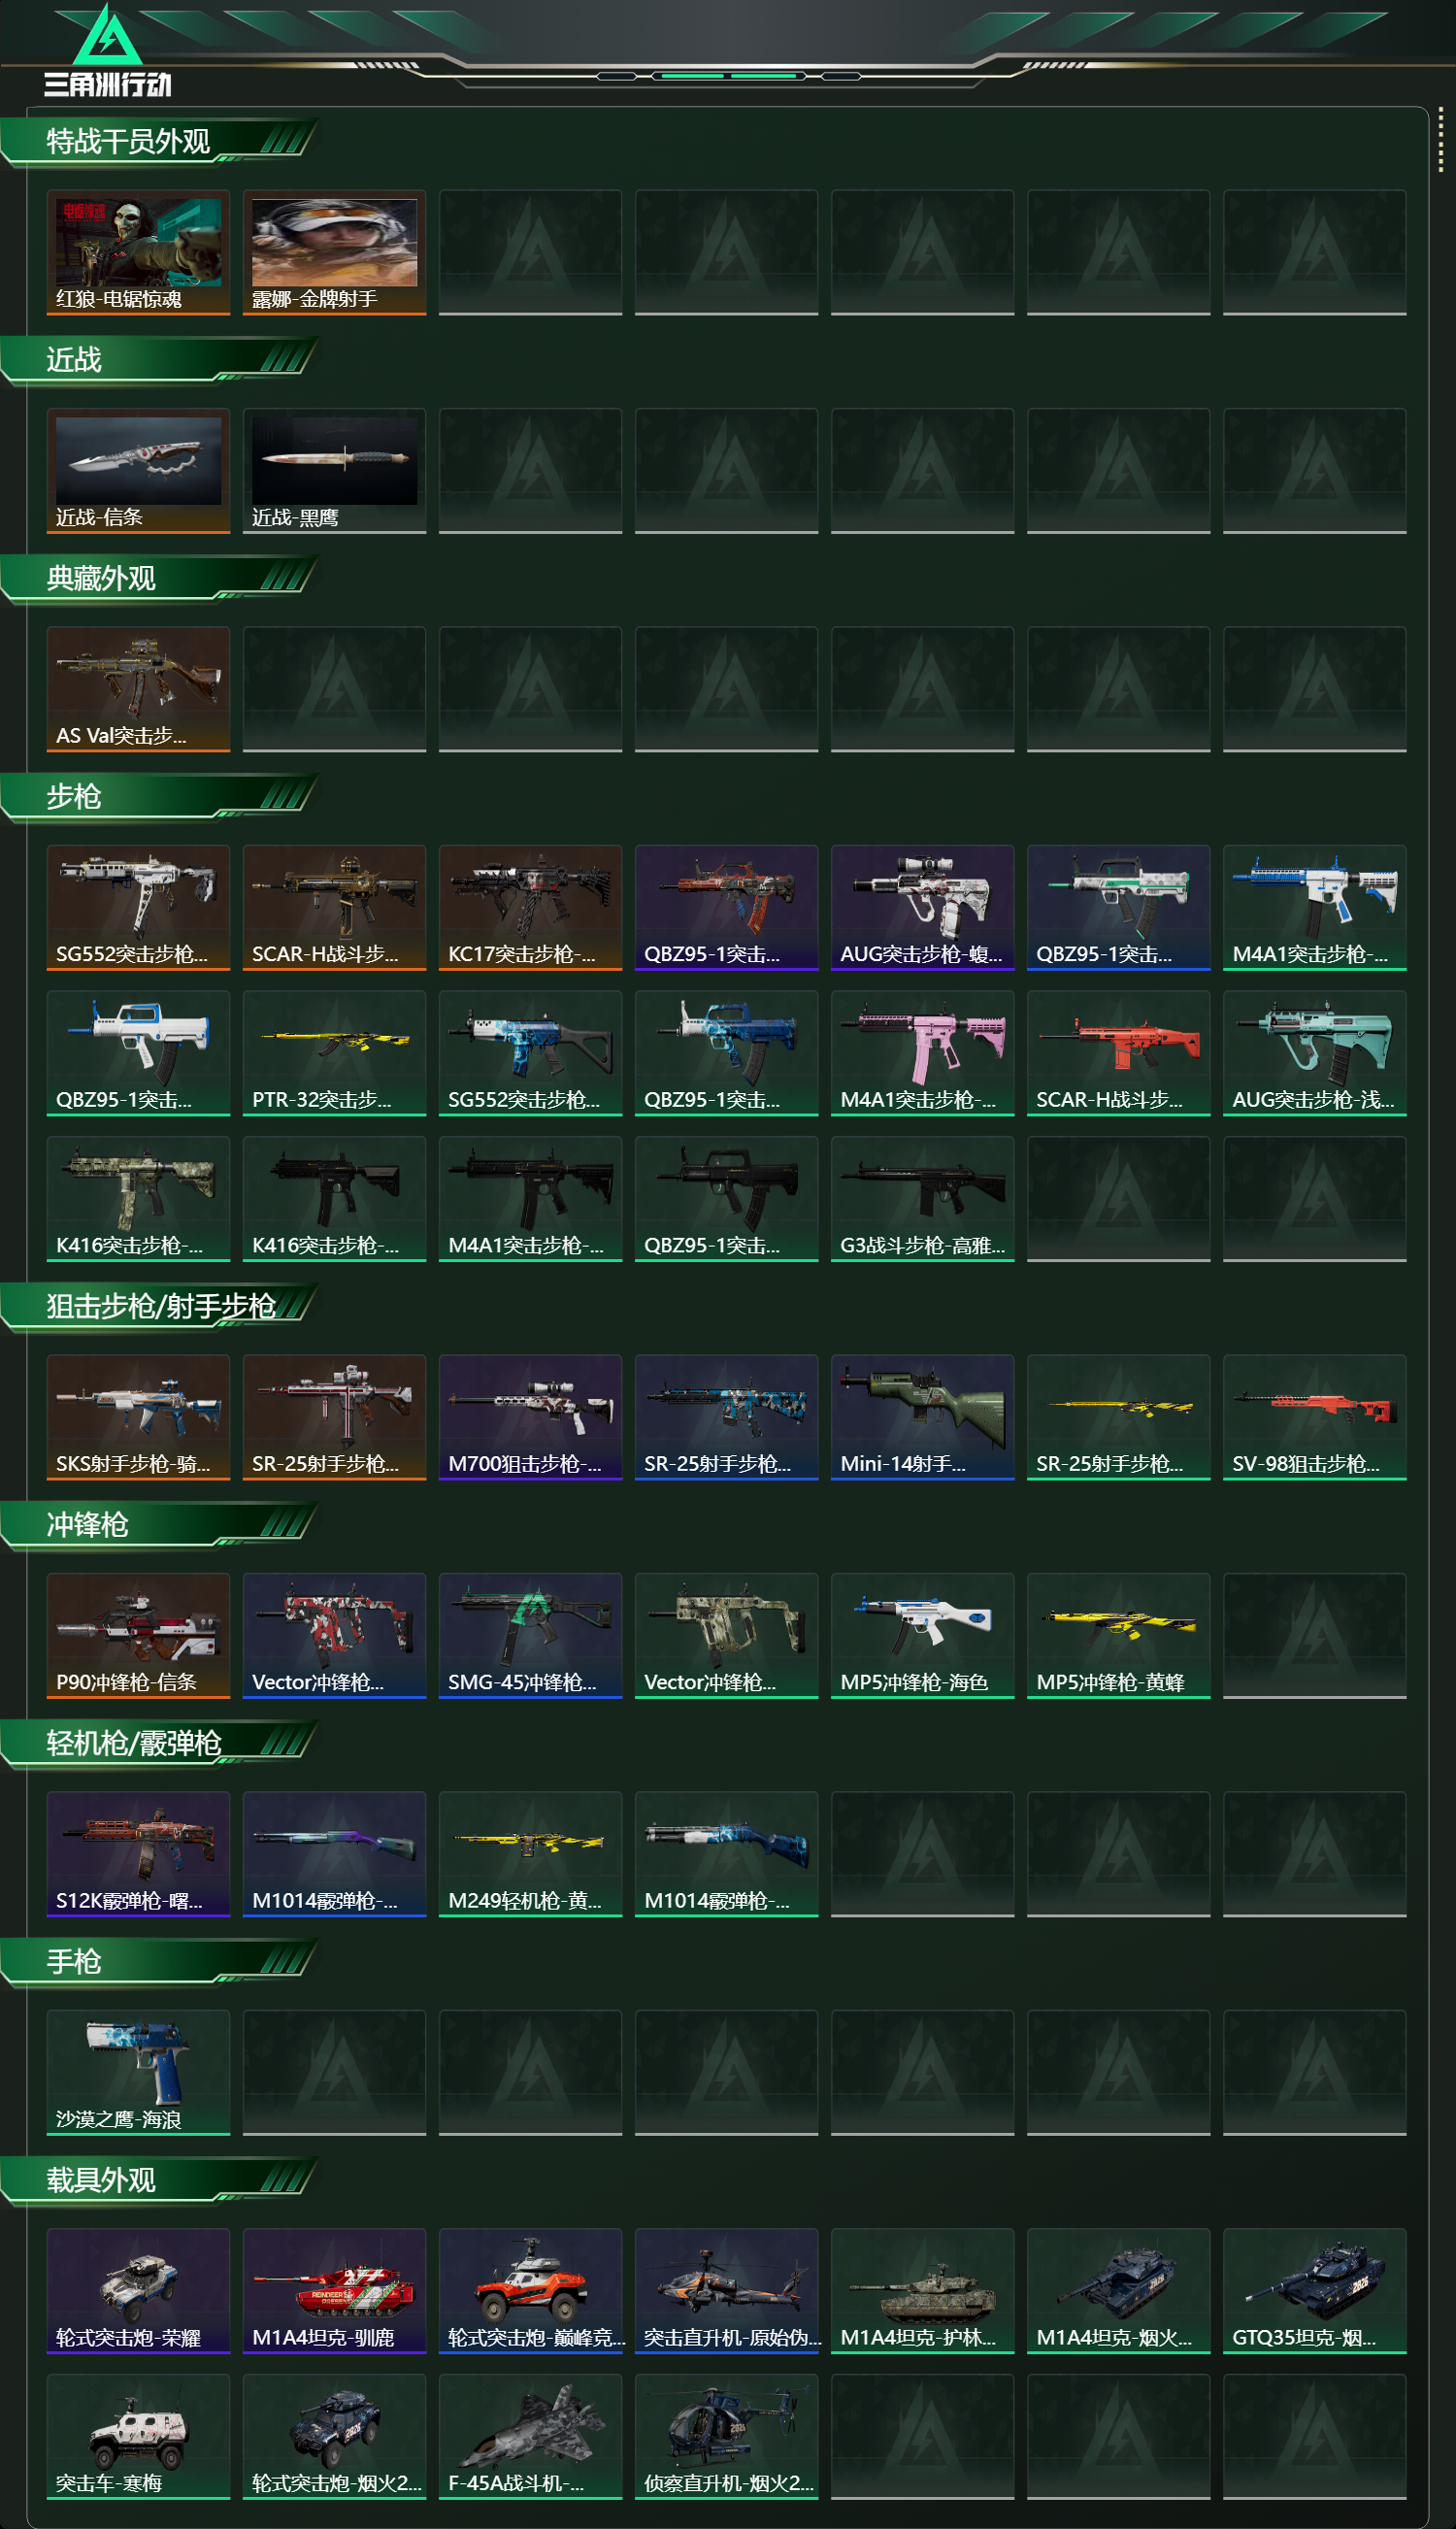The height and width of the screenshot is (2529, 1456).
Task: Open the 突击车-寒梅 vehicle skin
Action: pos(138,2436)
